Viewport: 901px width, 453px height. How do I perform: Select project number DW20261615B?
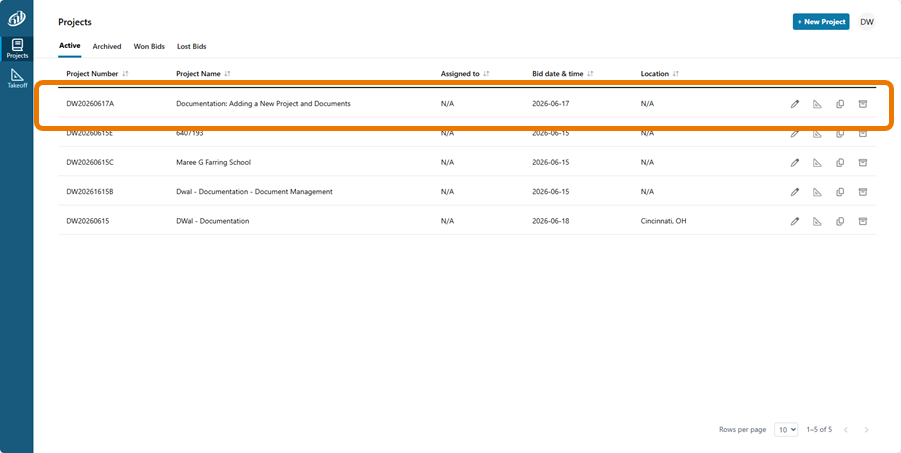coord(90,191)
